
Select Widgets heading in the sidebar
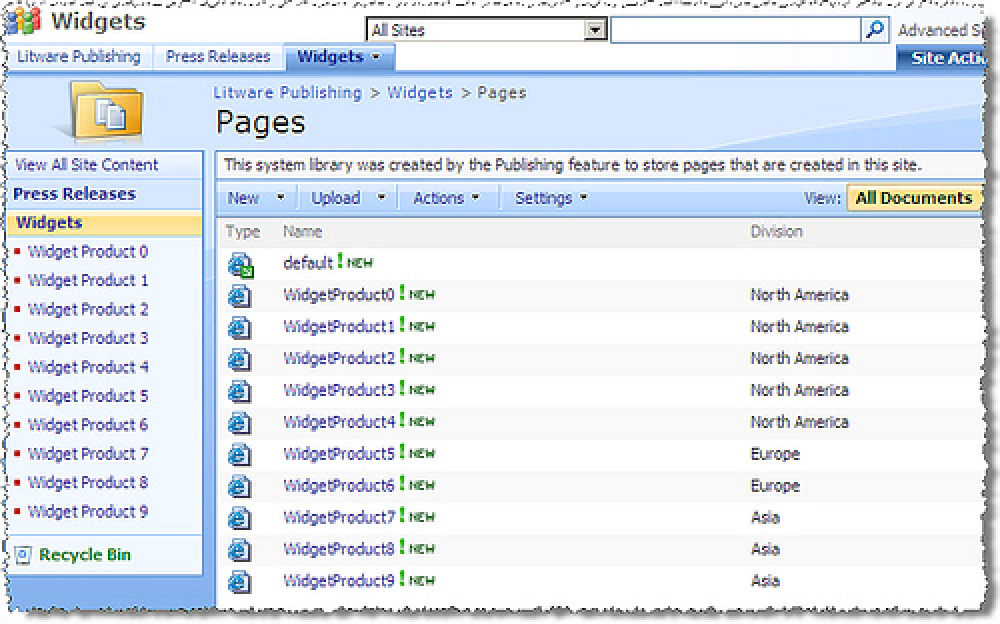click(x=49, y=223)
